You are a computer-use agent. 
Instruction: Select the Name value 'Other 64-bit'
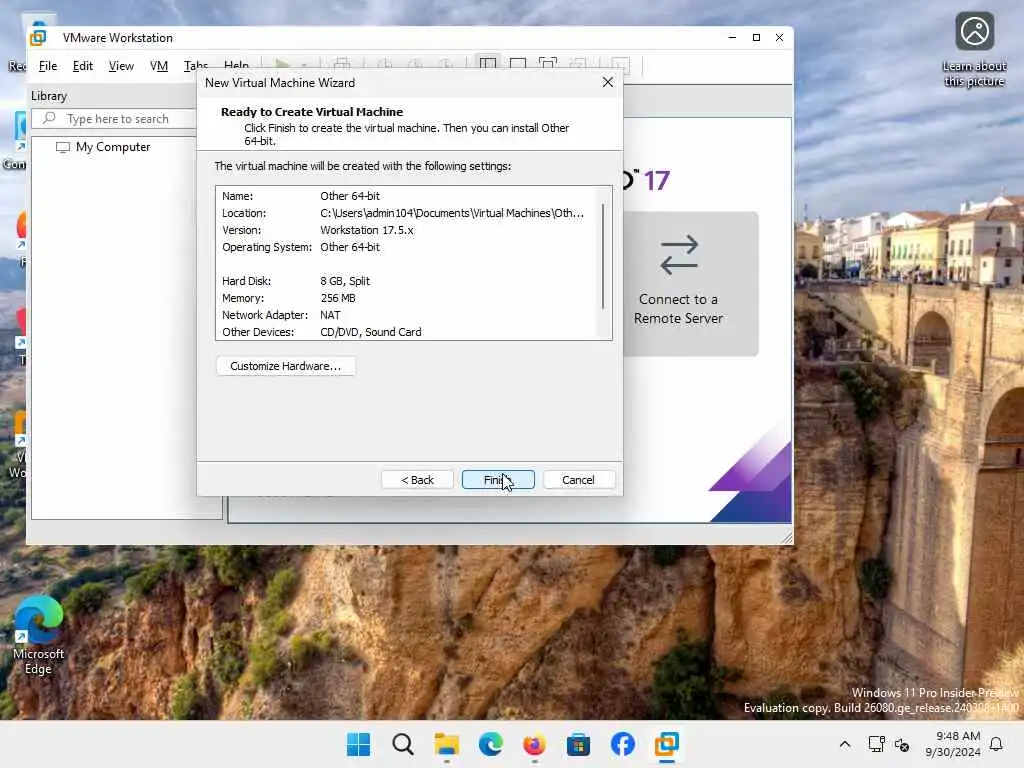tap(349, 196)
